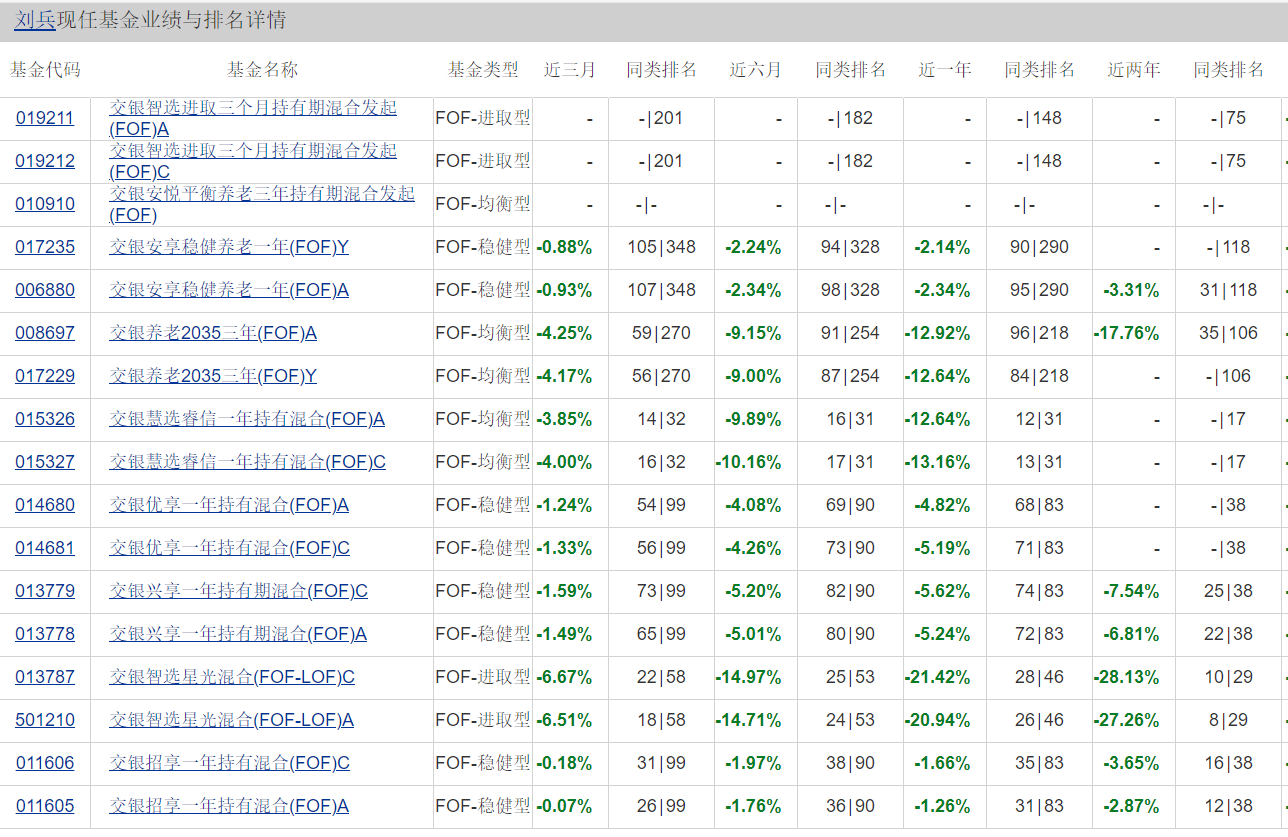
Task: Open fund code 017235
Action: (45, 247)
